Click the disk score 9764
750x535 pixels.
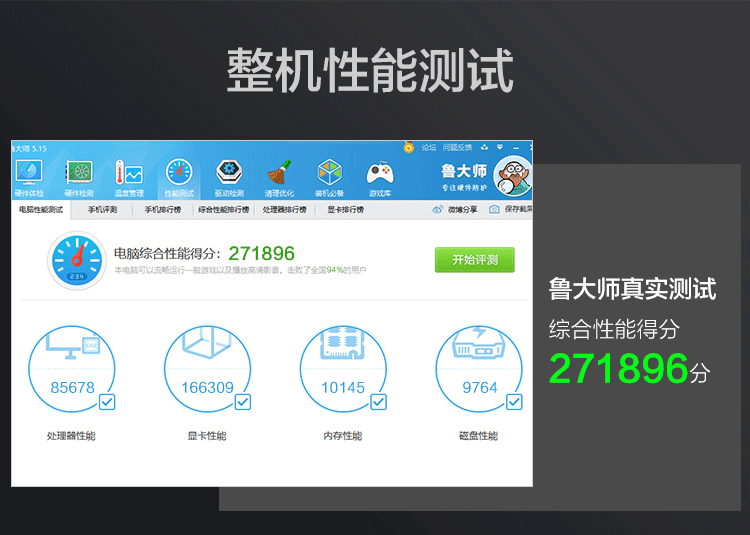pyautogui.click(x=480, y=387)
